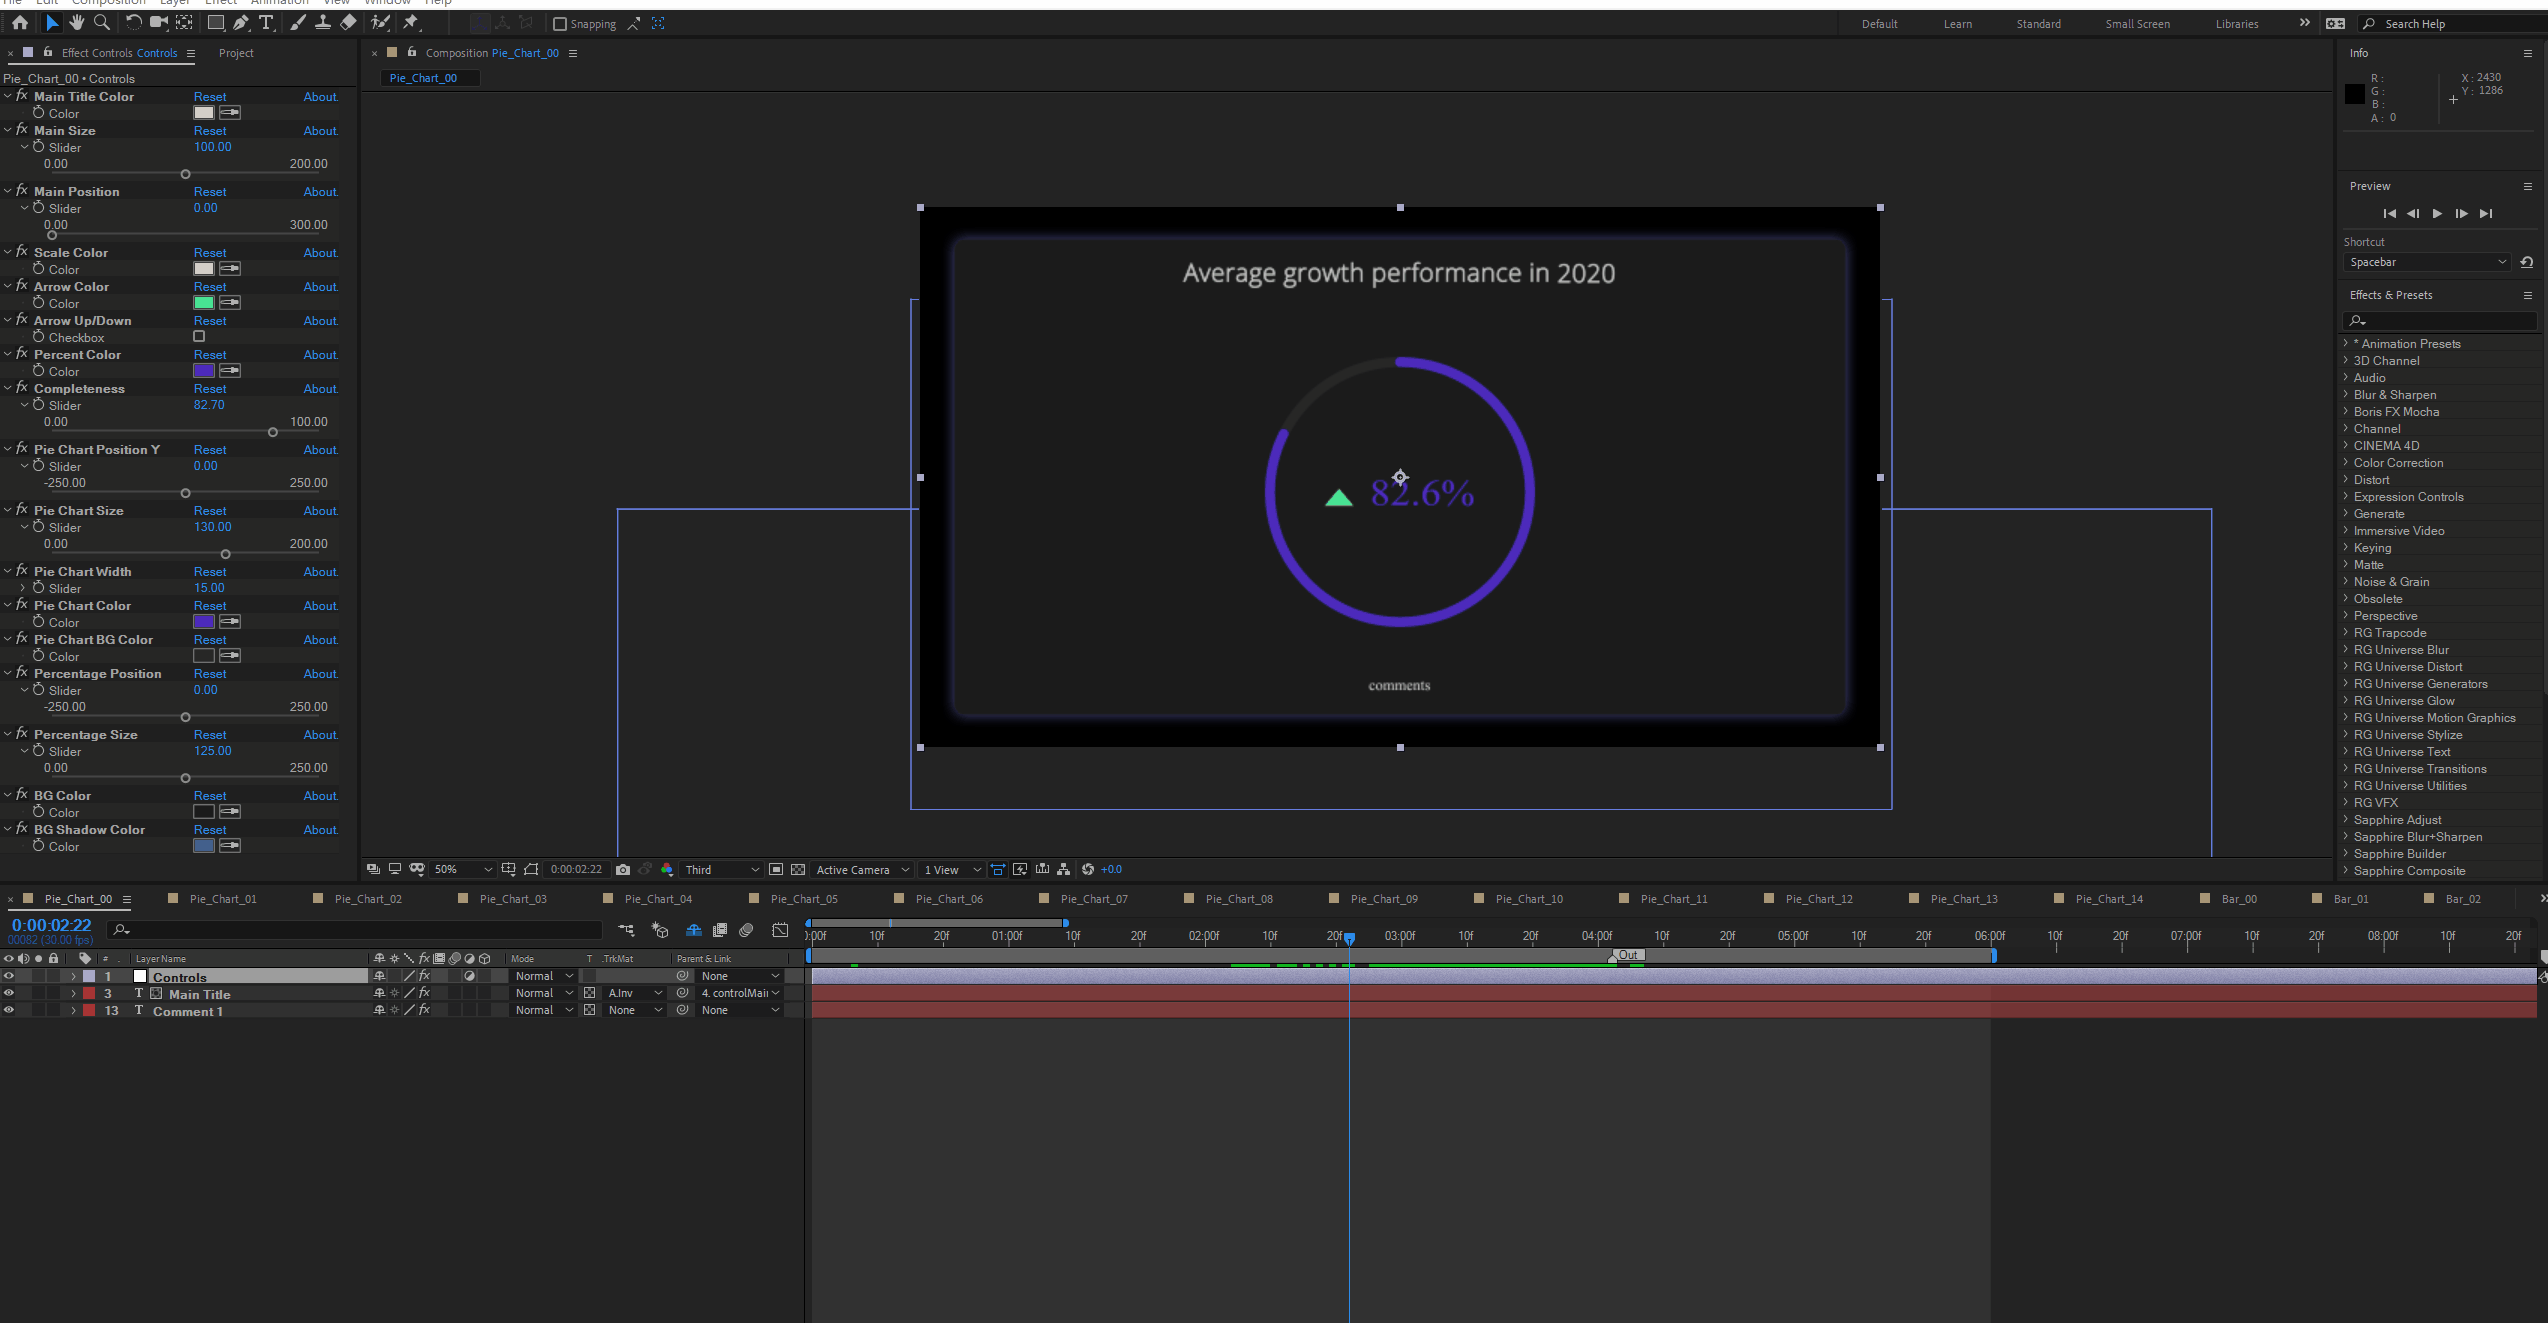Reset the Main Position effect
Image resolution: width=2548 pixels, height=1323 pixels.
pos(210,192)
